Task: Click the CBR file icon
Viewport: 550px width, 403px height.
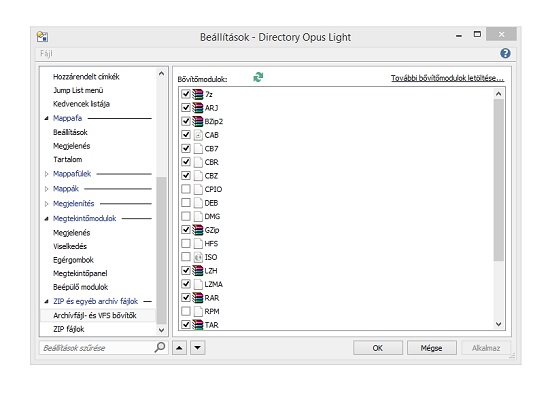Action: 199,162
